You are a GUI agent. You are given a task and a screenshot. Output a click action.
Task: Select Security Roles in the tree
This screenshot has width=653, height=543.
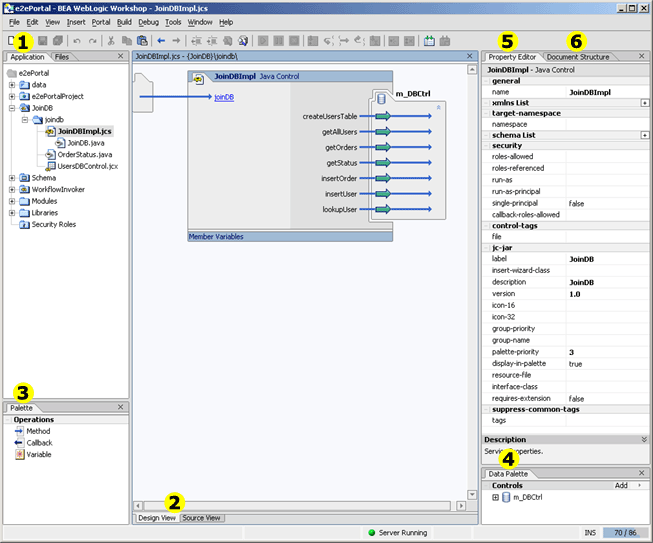(x=54, y=224)
